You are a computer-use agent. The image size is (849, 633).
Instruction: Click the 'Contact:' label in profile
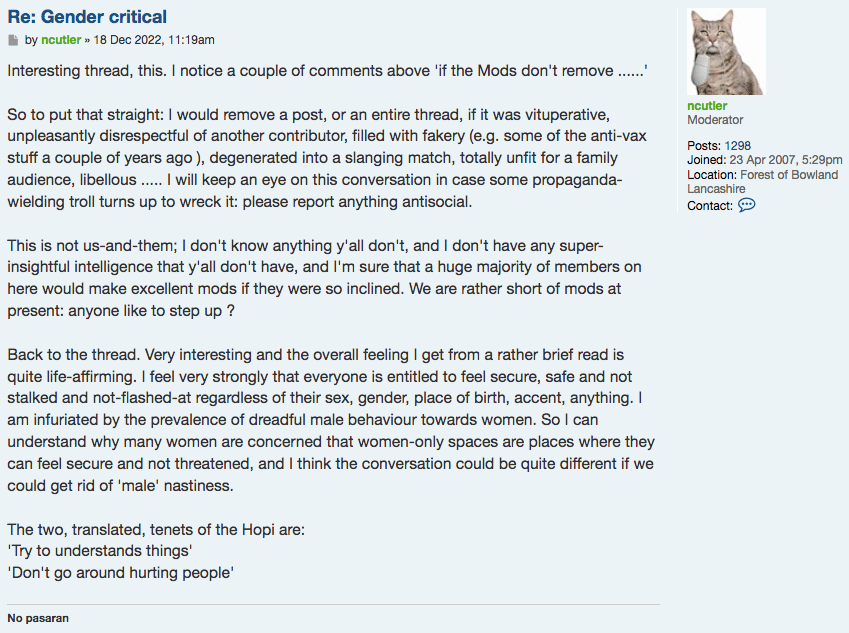pyautogui.click(x=711, y=206)
